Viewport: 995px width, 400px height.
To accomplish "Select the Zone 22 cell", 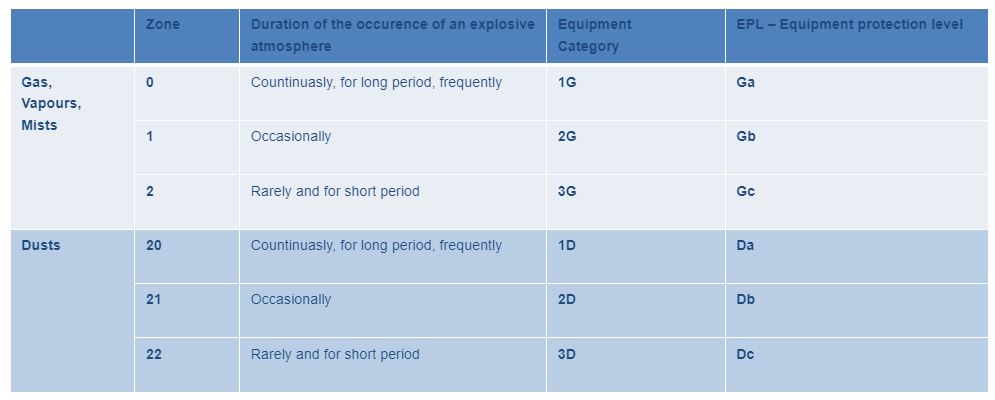I will [x=154, y=354].
